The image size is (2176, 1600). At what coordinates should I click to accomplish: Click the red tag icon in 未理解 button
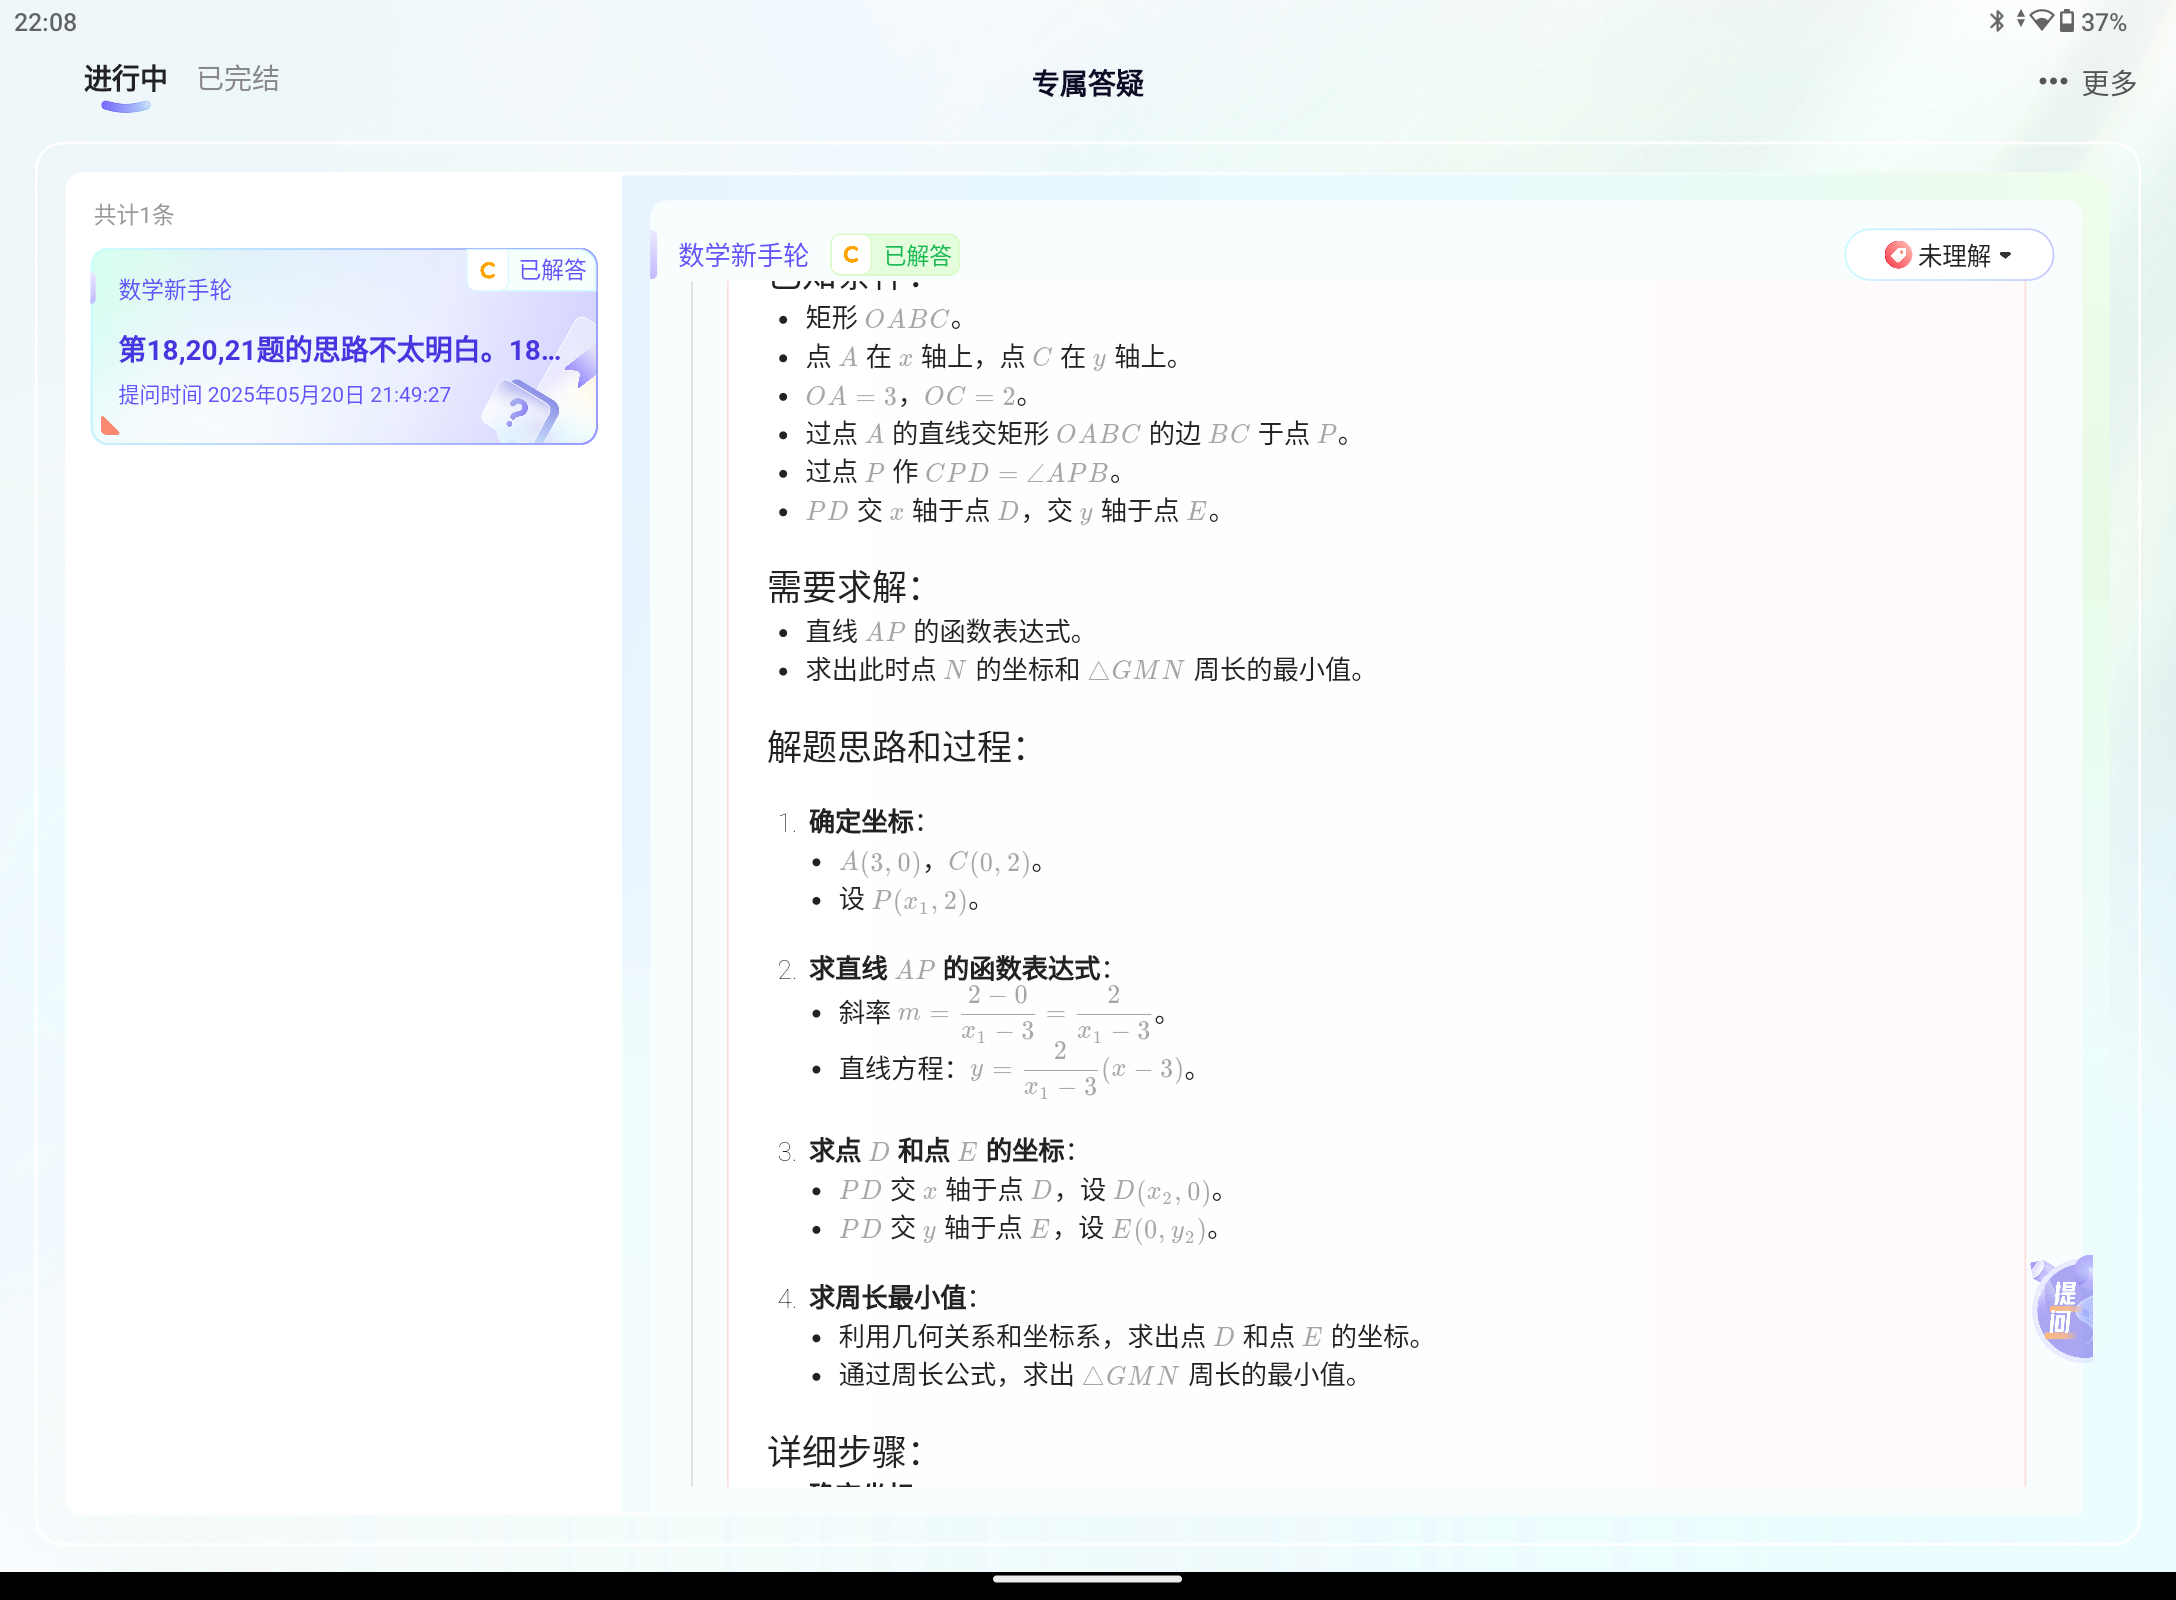pyautogui.click(x=1896, y=255)
